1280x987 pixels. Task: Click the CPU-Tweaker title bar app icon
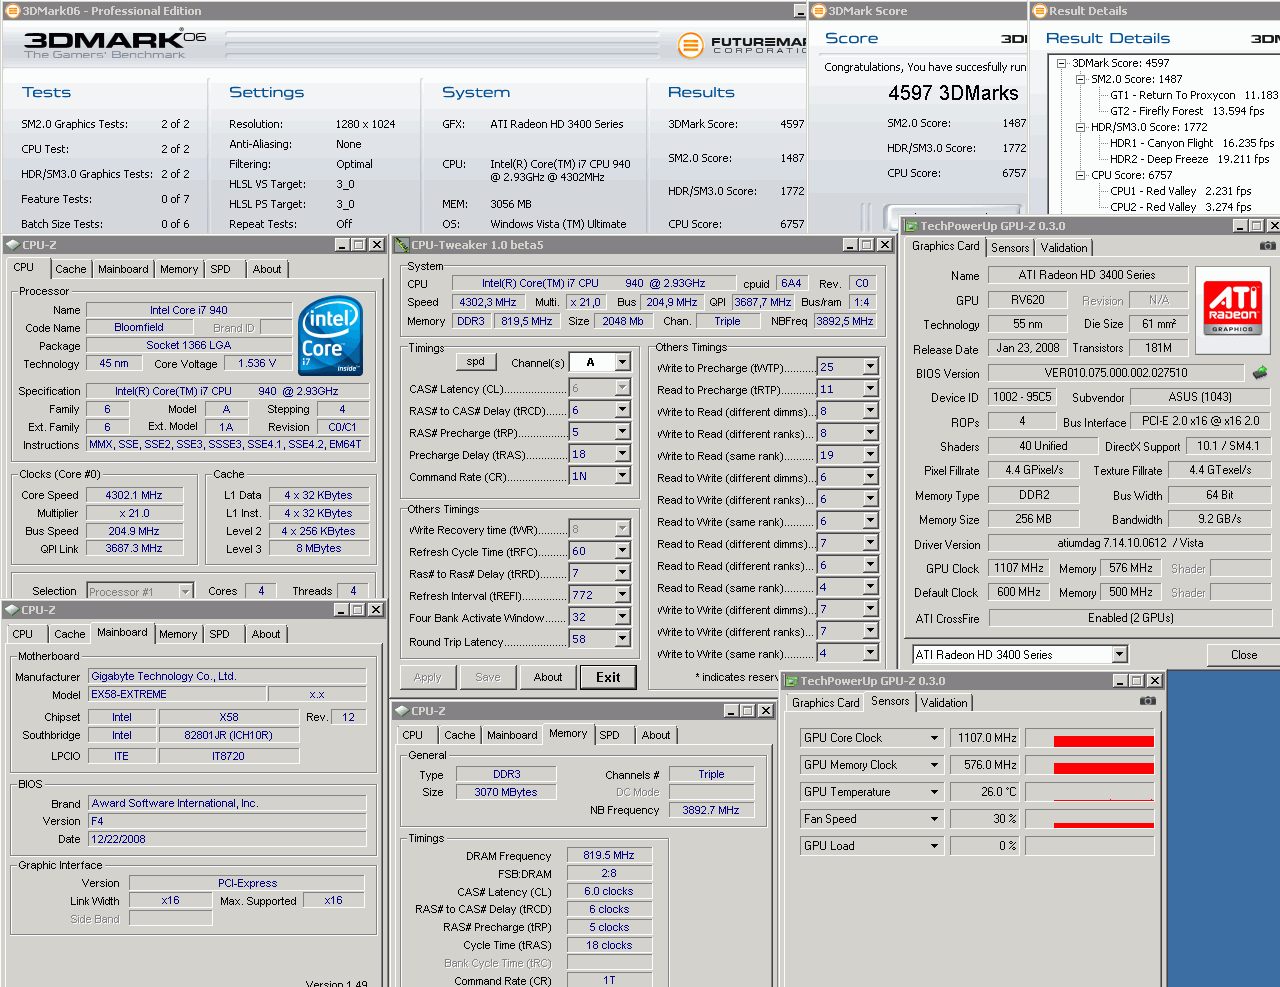[x=401, y=245]
